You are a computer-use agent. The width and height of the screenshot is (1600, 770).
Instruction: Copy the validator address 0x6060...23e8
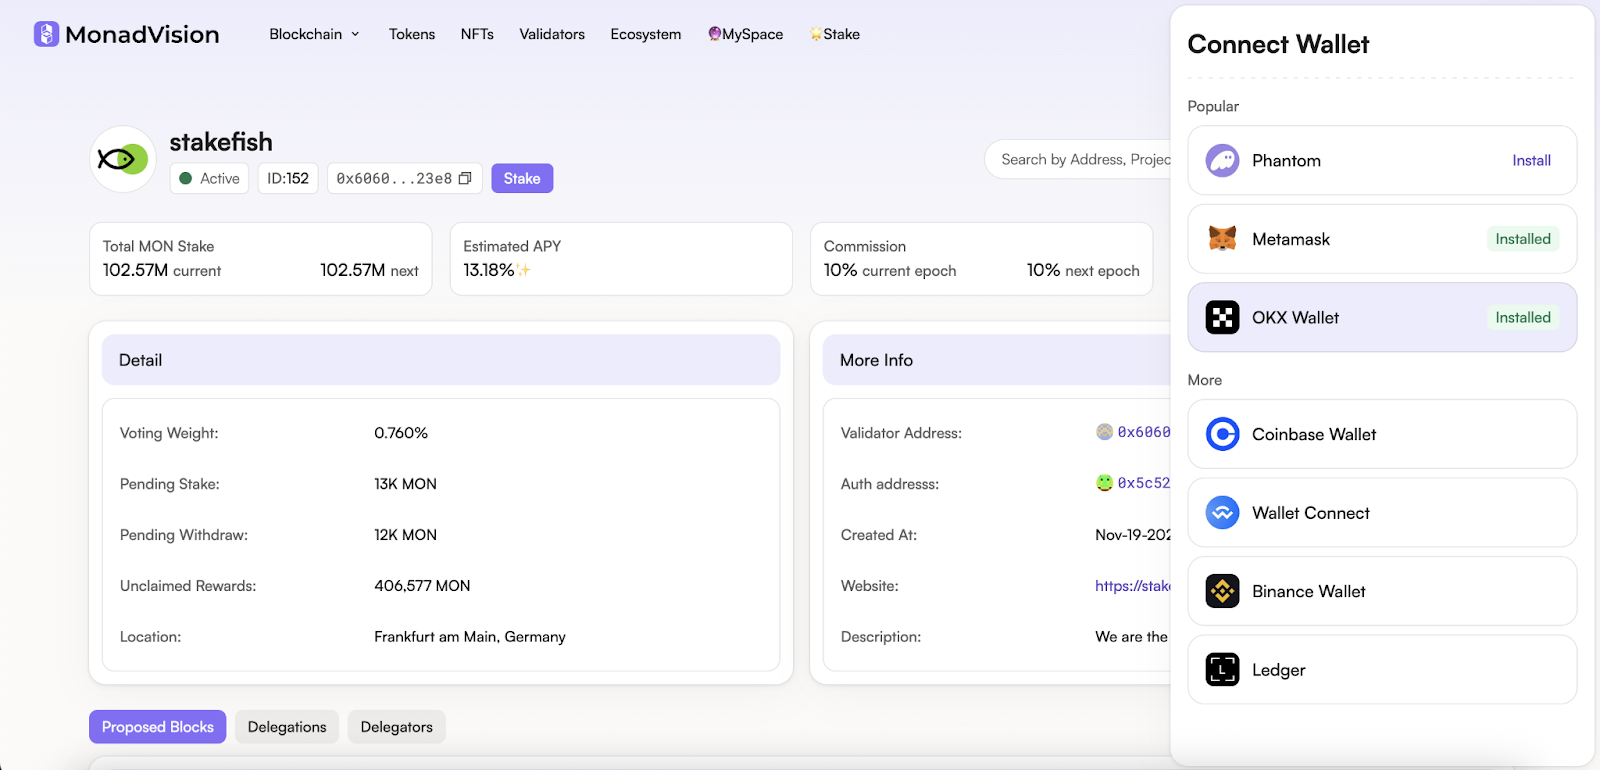[465, 179]
